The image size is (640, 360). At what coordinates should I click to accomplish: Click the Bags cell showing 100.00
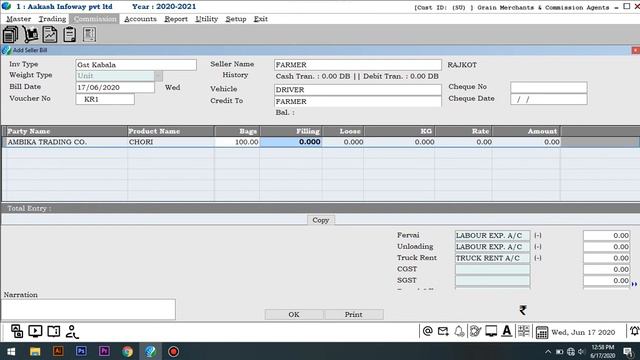[x=237, y=142]
